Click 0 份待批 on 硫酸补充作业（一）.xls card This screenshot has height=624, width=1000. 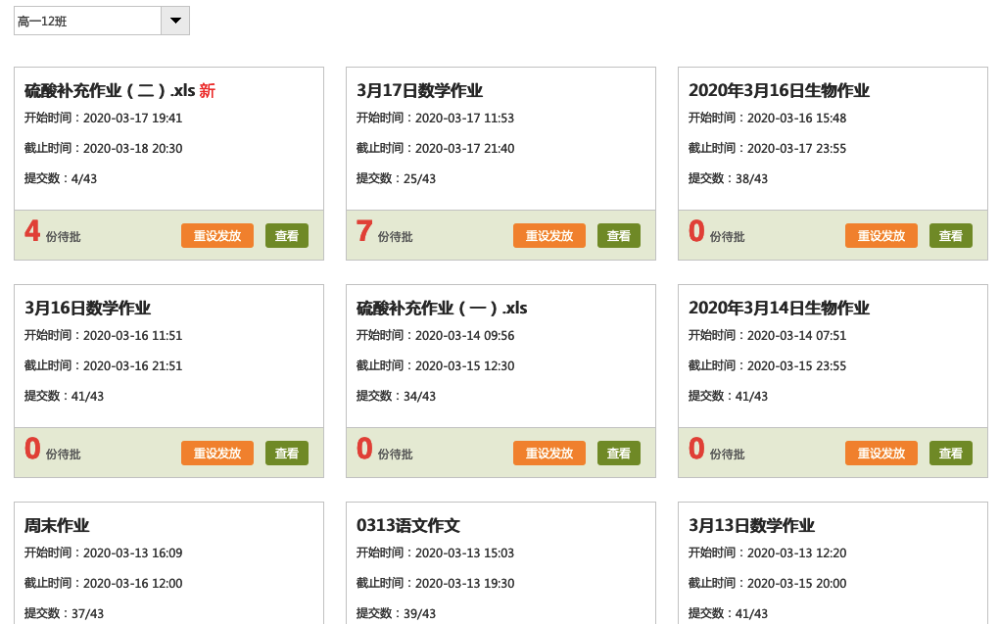point(385,449)
